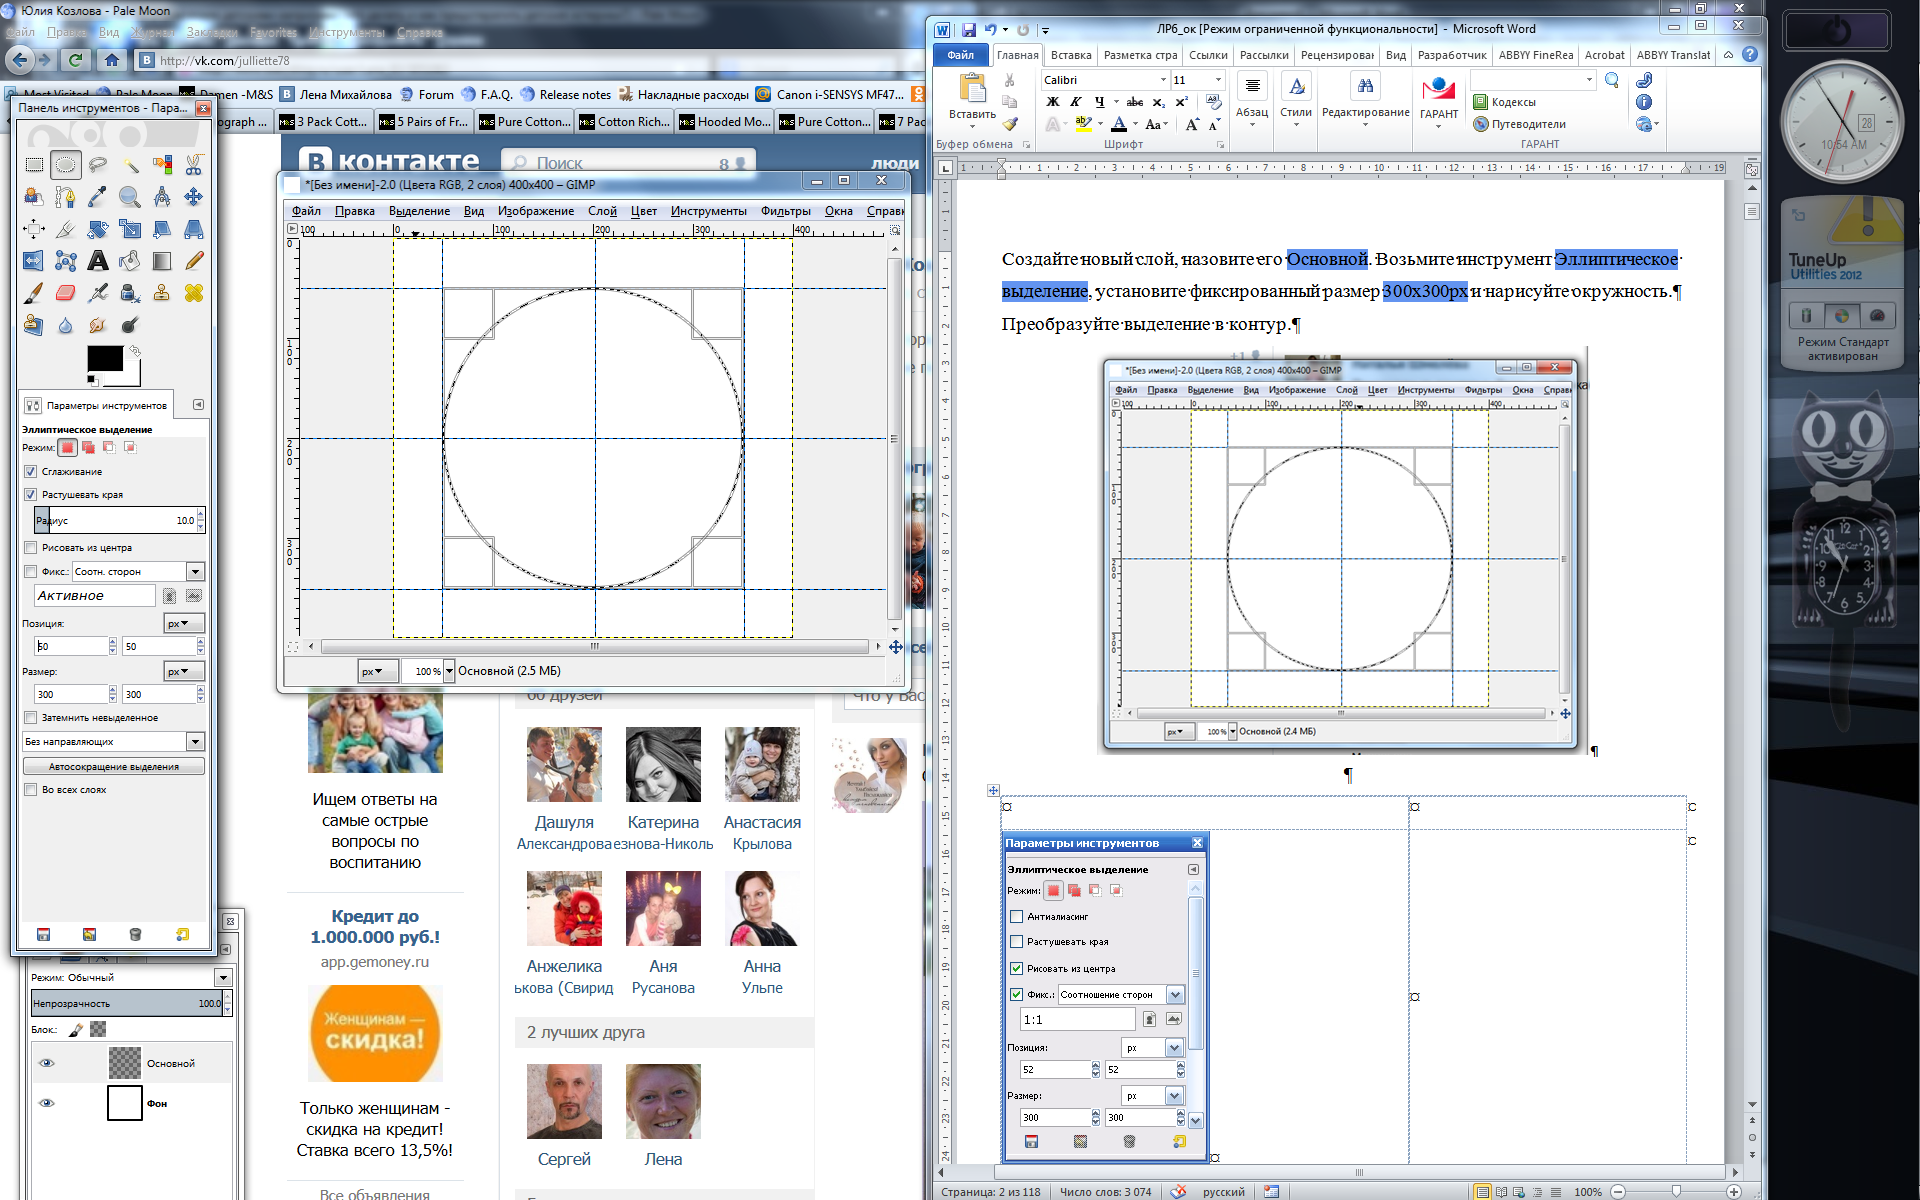Open the Без направляющих dropdown

tap(195, 741)
